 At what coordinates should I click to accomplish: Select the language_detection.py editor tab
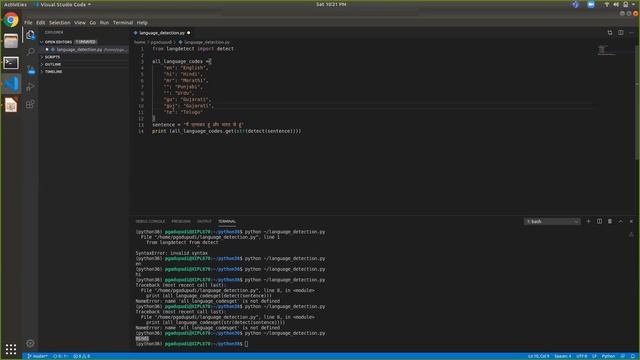click(x=162, y=33)
